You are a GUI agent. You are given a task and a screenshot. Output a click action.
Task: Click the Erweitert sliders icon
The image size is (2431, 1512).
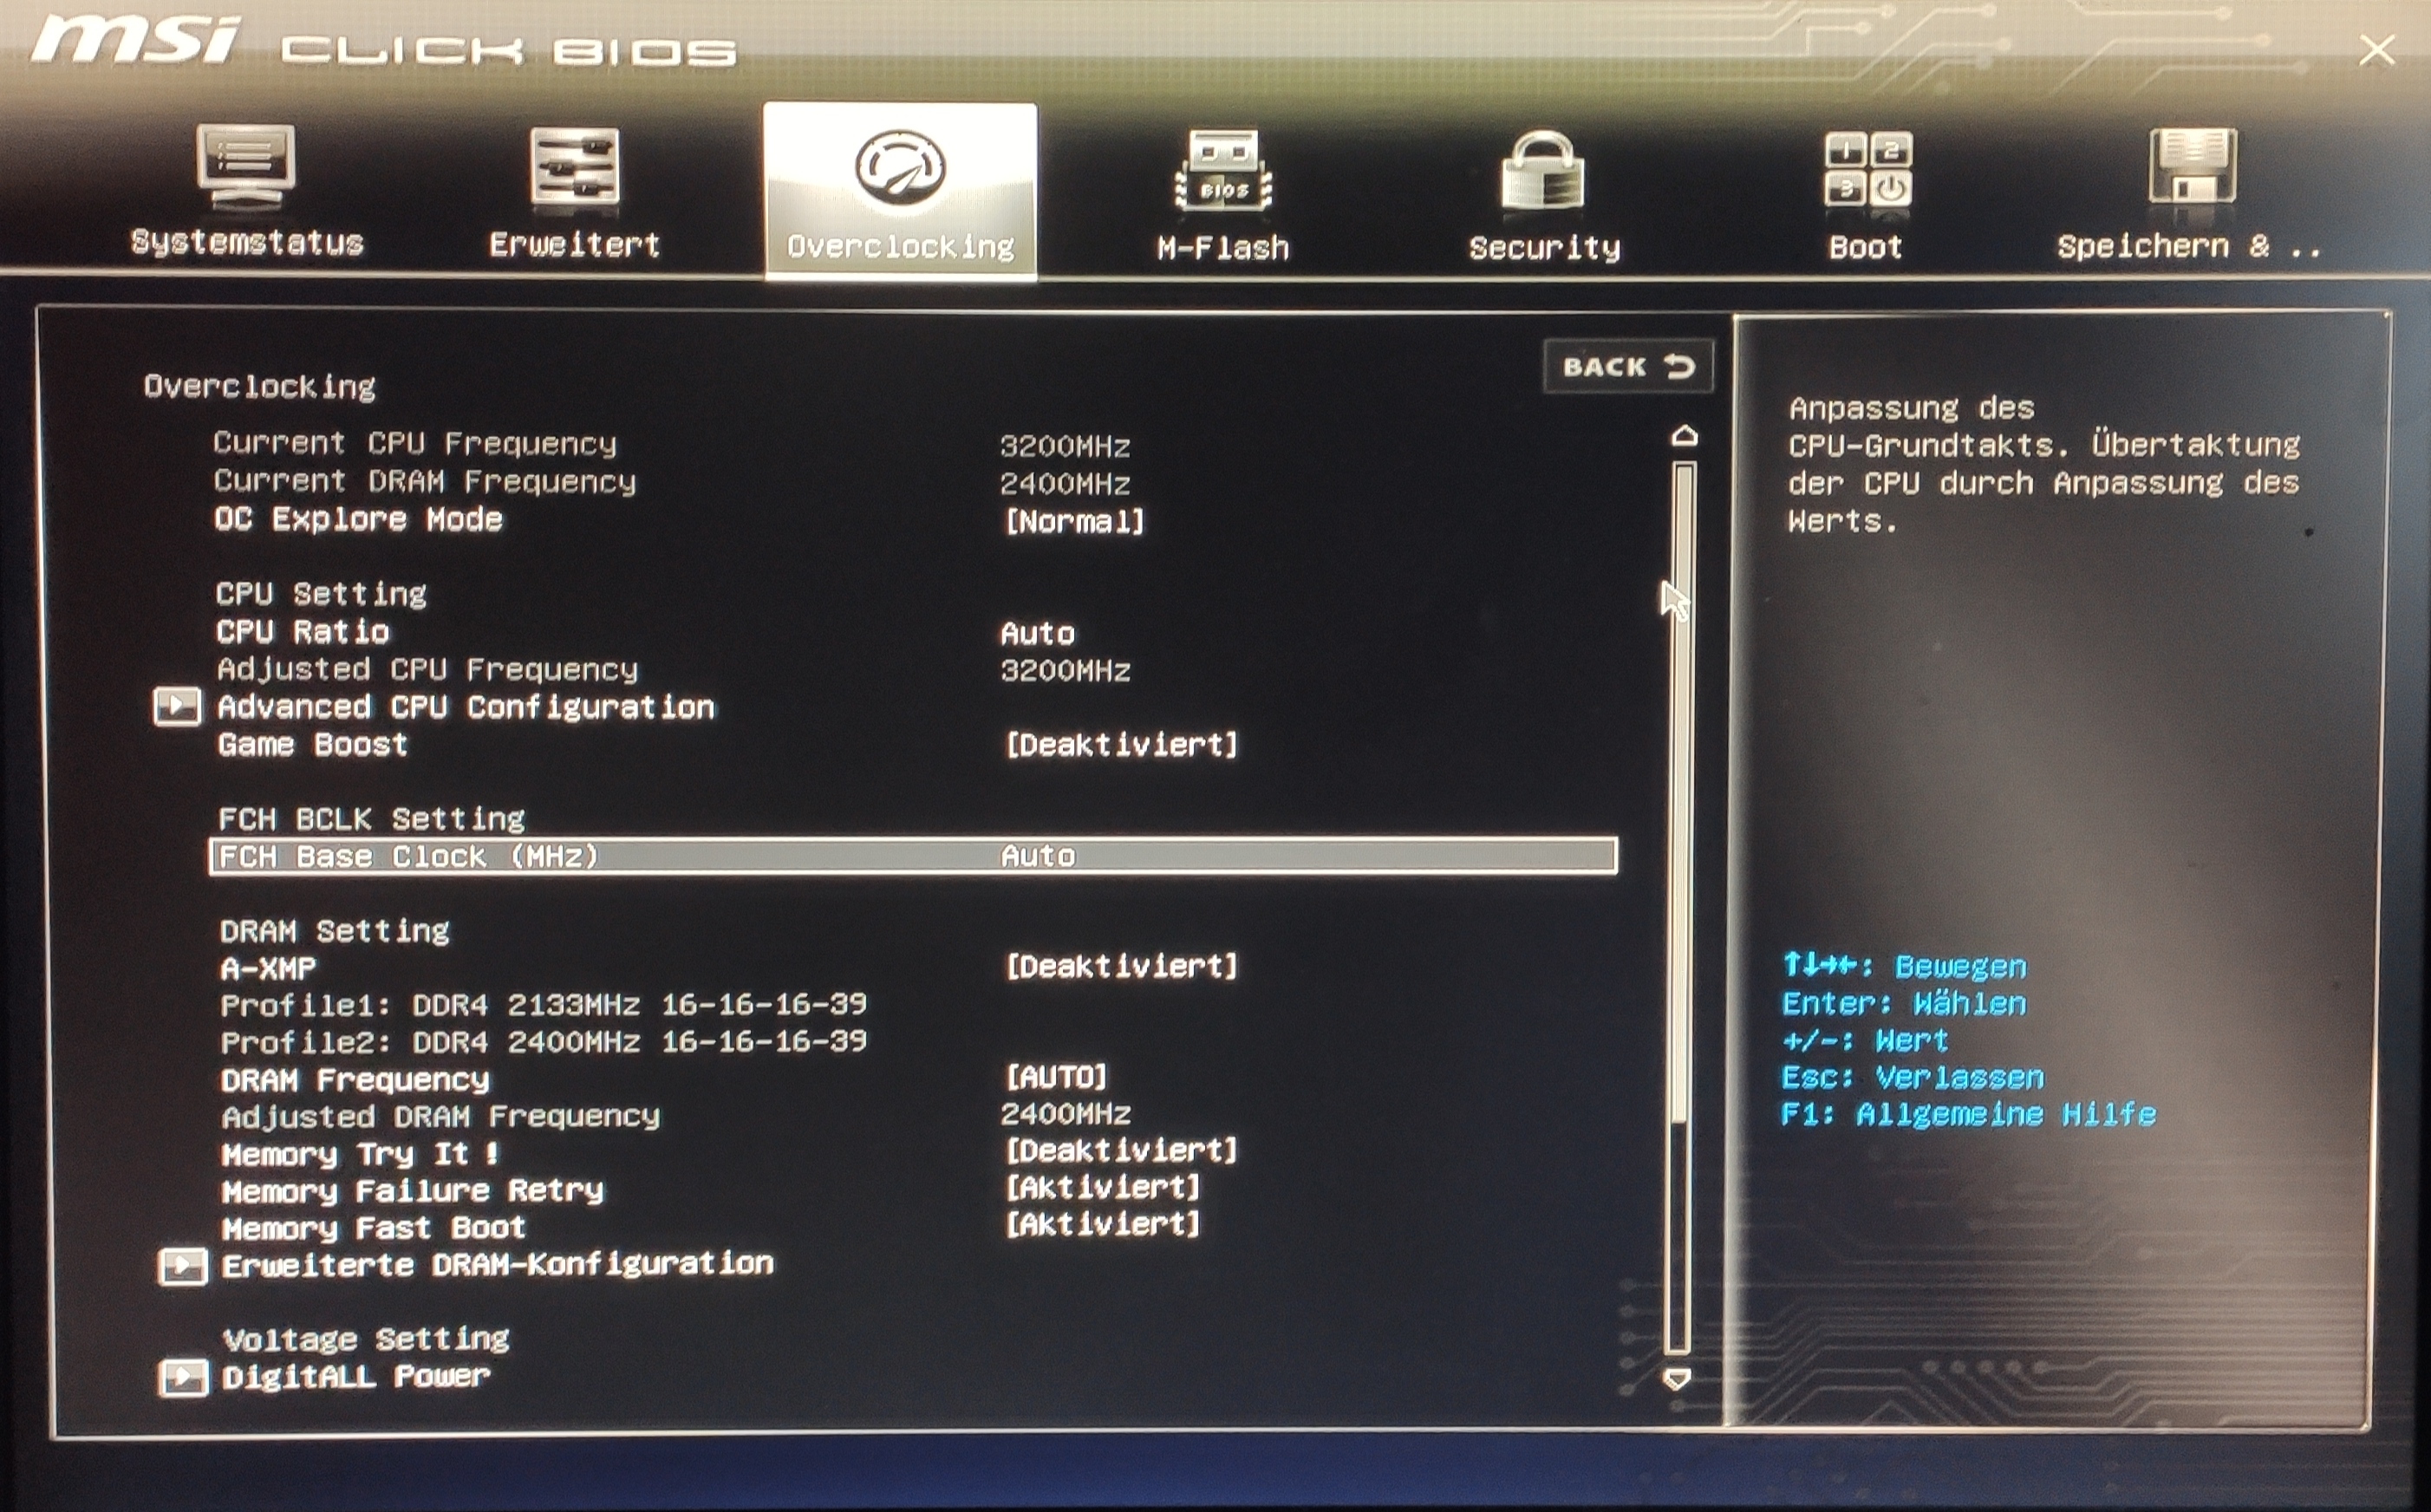tap(574, 167)
